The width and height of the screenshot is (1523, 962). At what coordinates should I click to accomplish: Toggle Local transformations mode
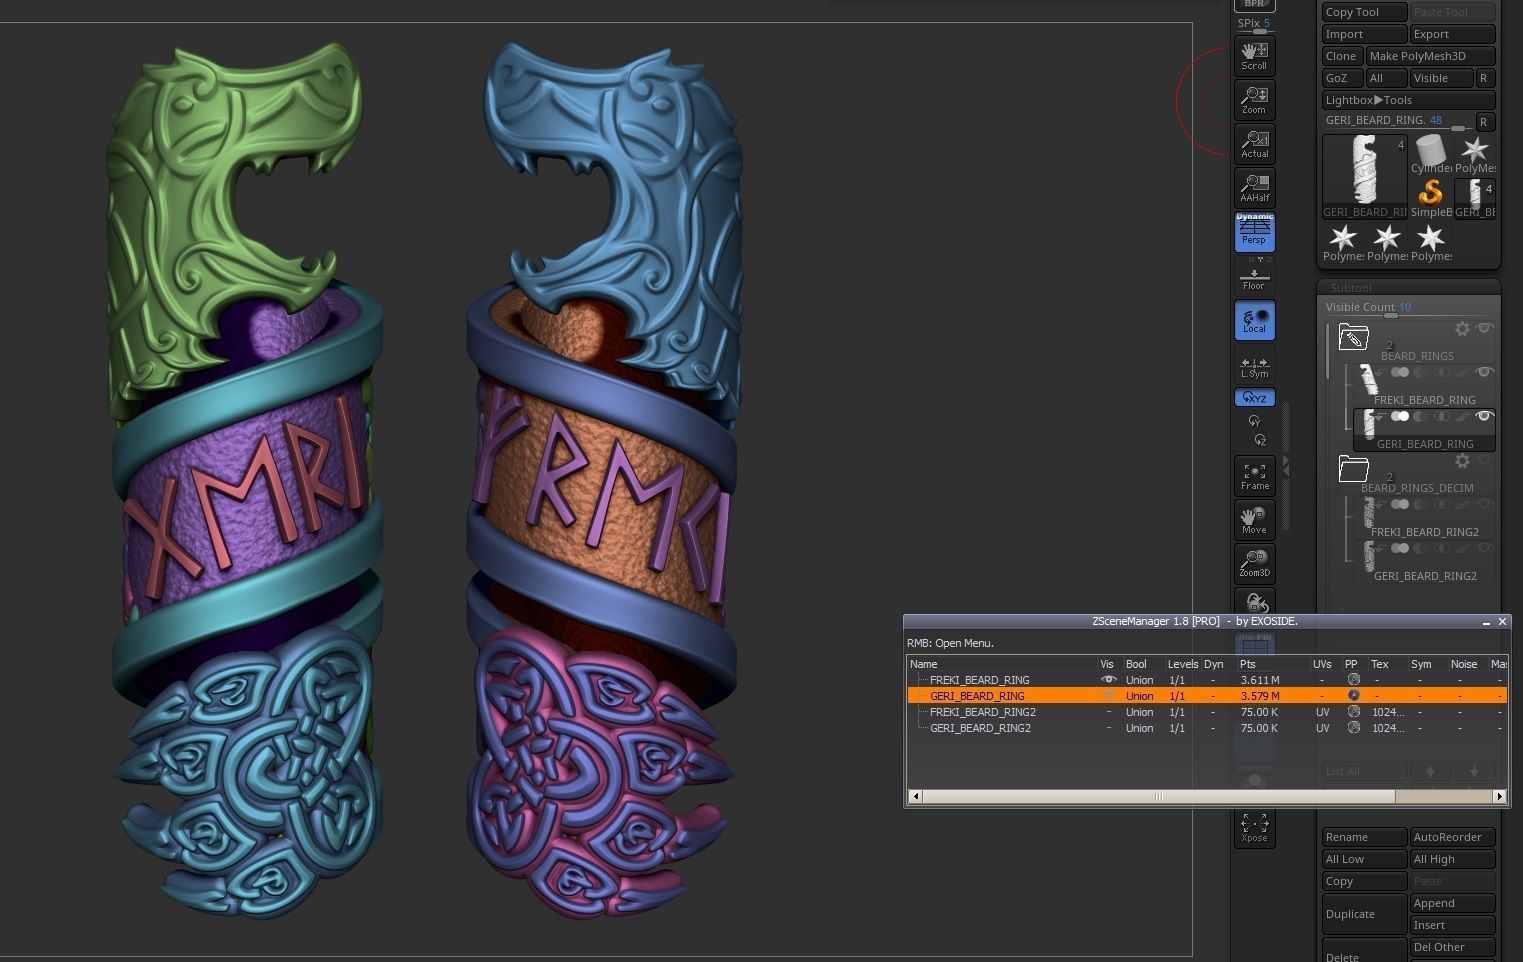point(1254,320)
